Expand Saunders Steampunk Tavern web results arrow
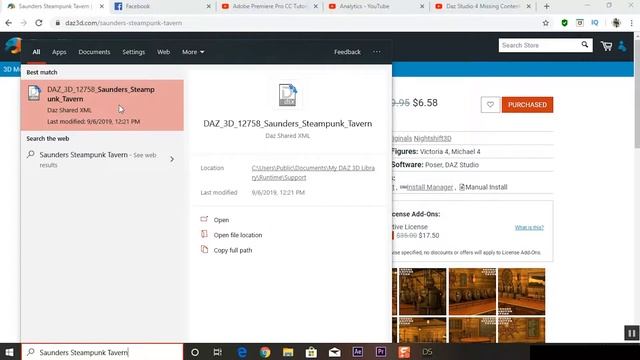 pos(172,159)
